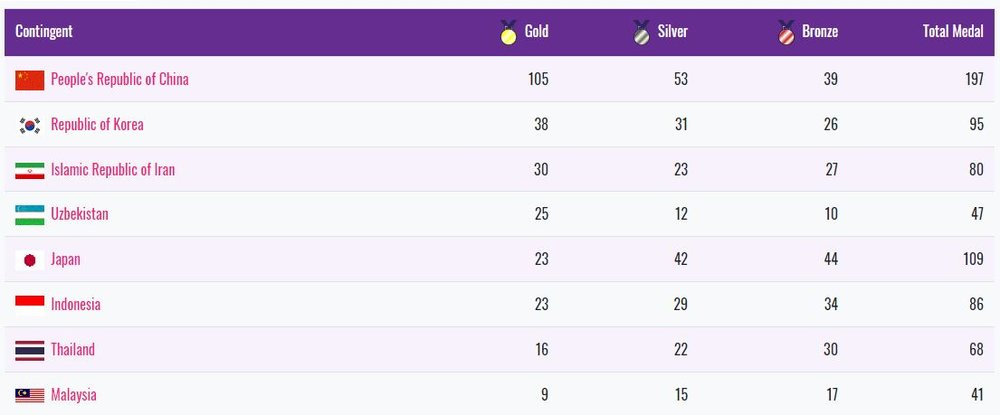Click the silver medal icon in header
Image resolution: width=1000 pixels, height=415 pixels.
pos(641,33)
